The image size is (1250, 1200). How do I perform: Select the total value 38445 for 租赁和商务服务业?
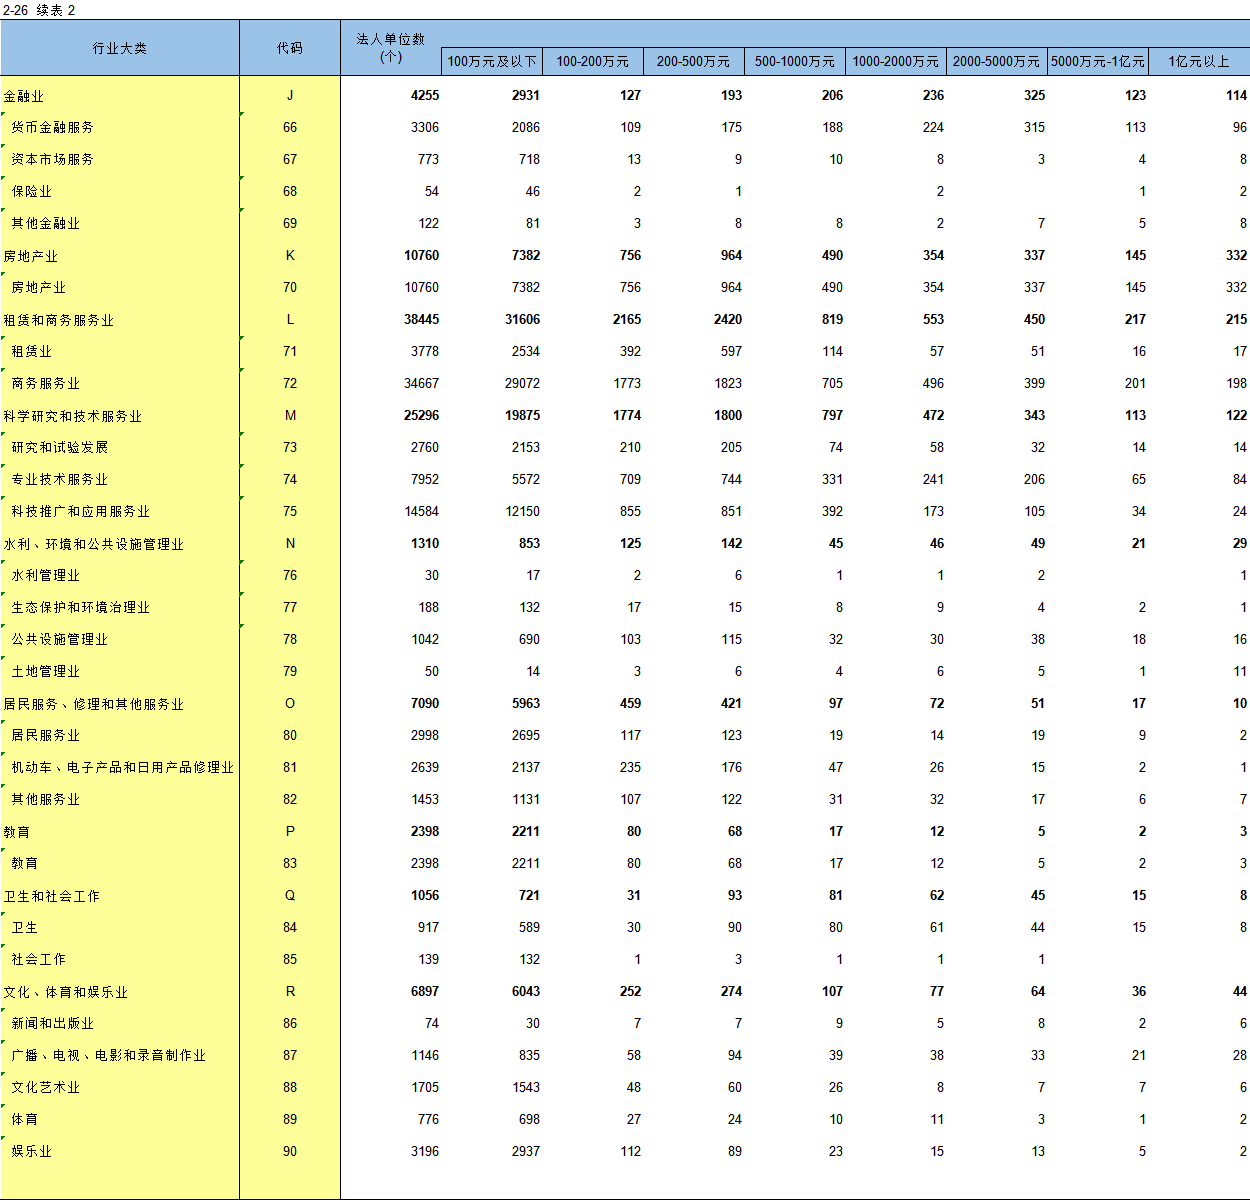[x=421, y=320]
